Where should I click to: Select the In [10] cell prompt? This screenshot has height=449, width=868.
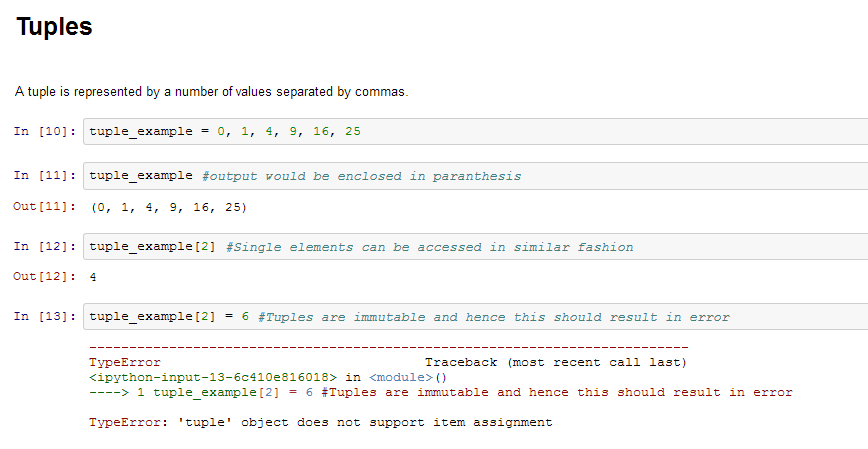tap(46, 132)
